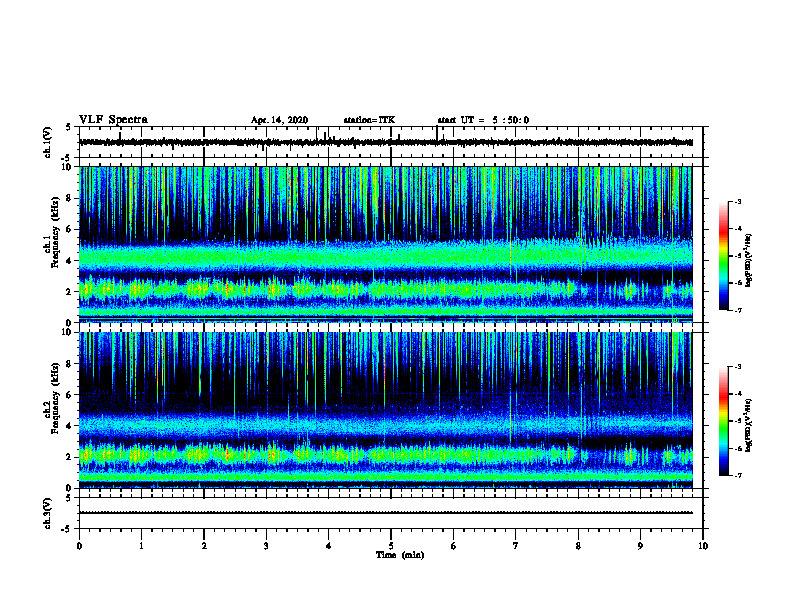This screenshot has height=612, width=792.
Task: Click the ch.2 "Frequency (kHz)" axis label
Action: point(55,398)
